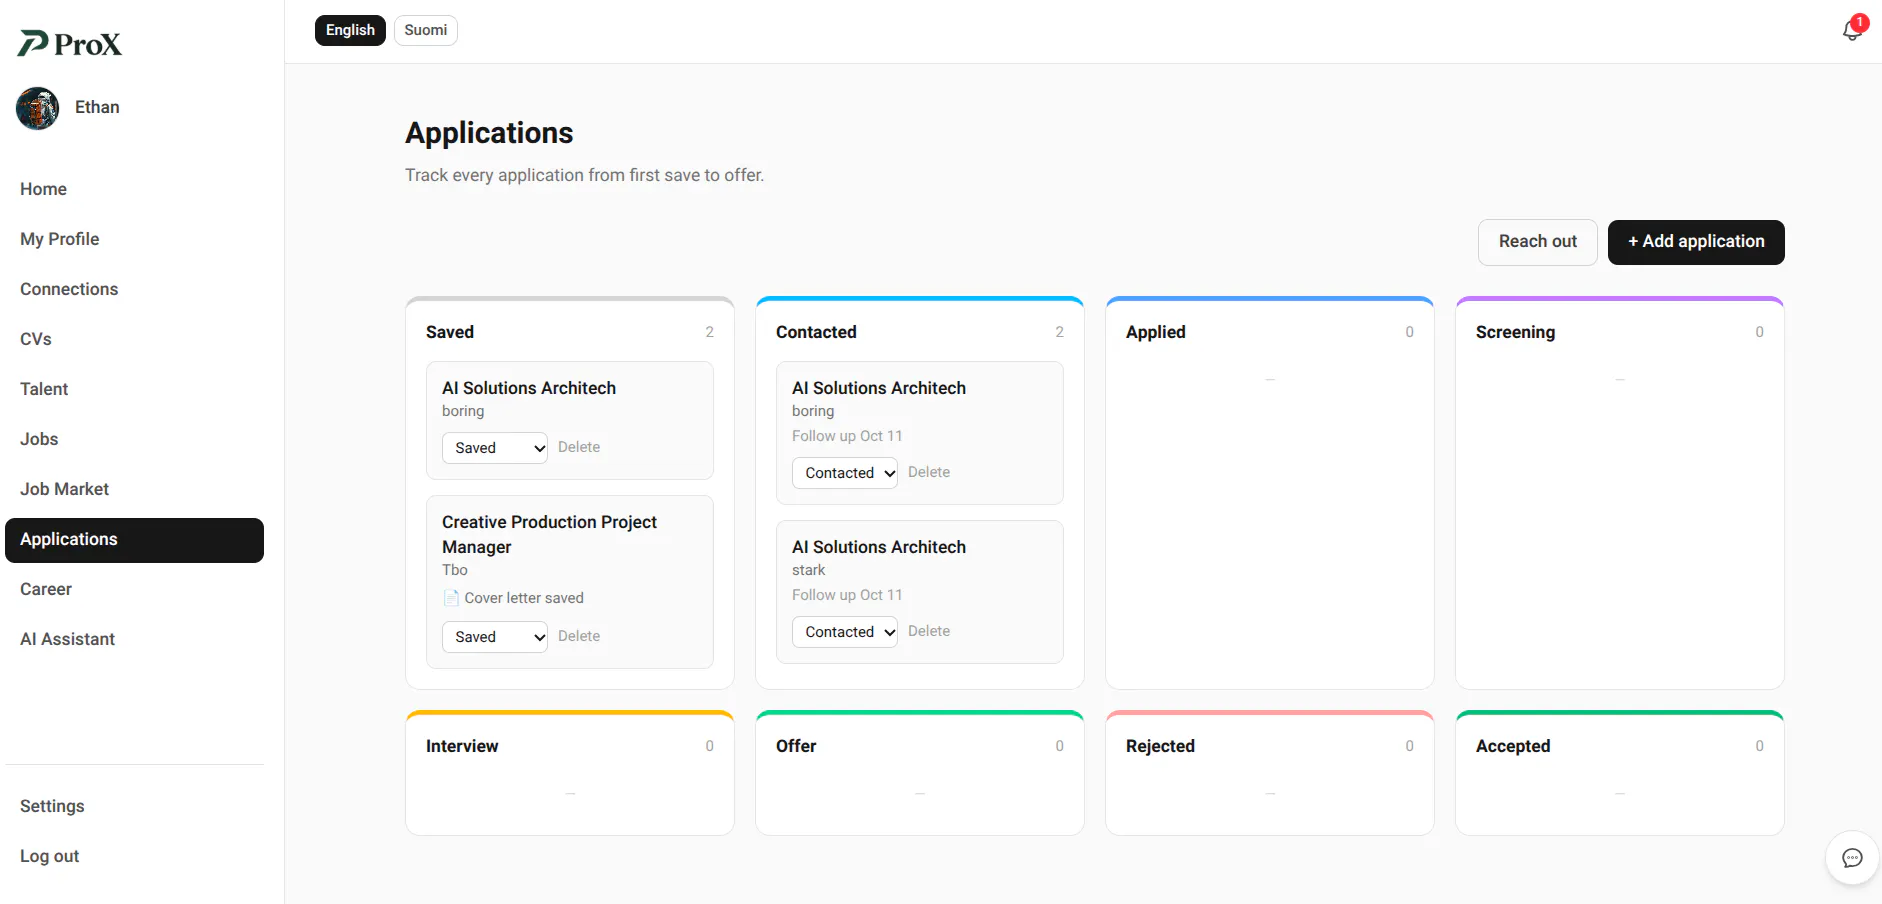Open CVs section

click(x=134, y=339)
